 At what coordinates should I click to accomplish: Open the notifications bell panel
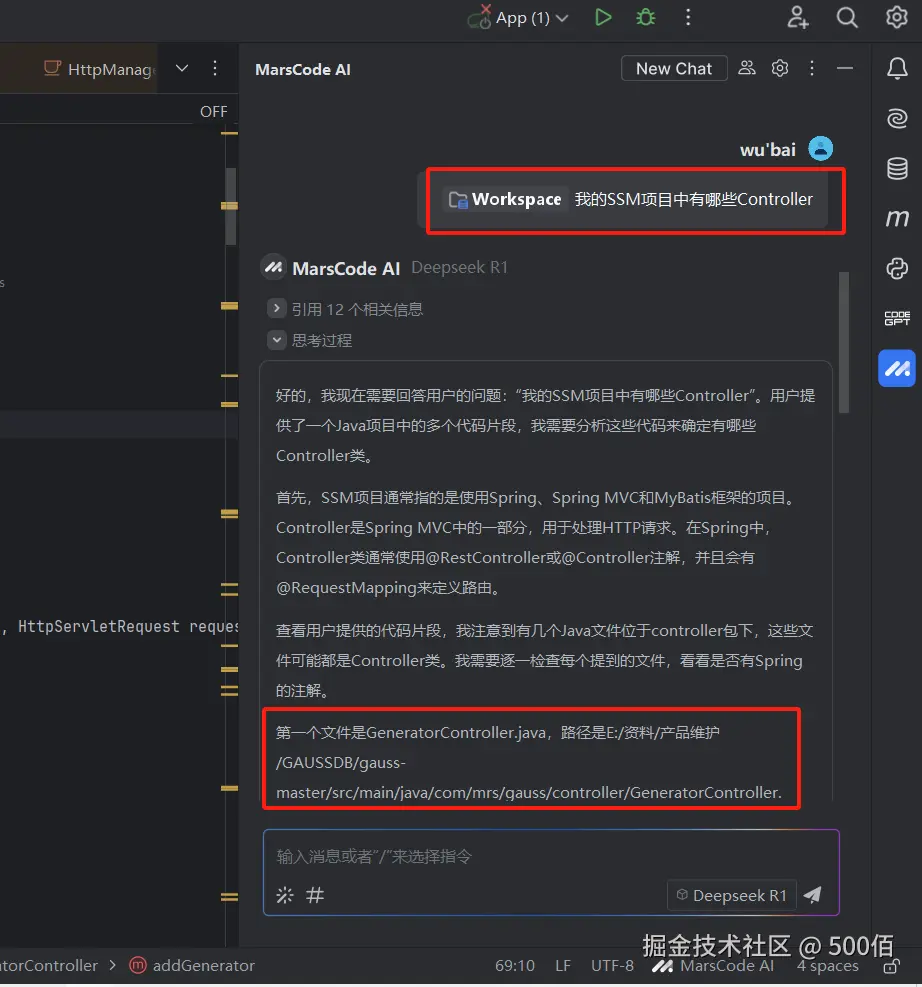897,68
